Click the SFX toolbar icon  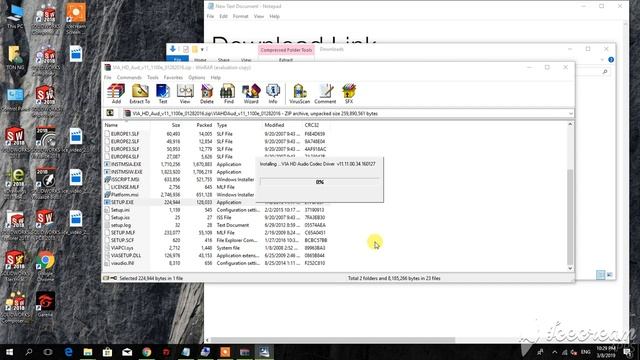click(x=349, y=93)
